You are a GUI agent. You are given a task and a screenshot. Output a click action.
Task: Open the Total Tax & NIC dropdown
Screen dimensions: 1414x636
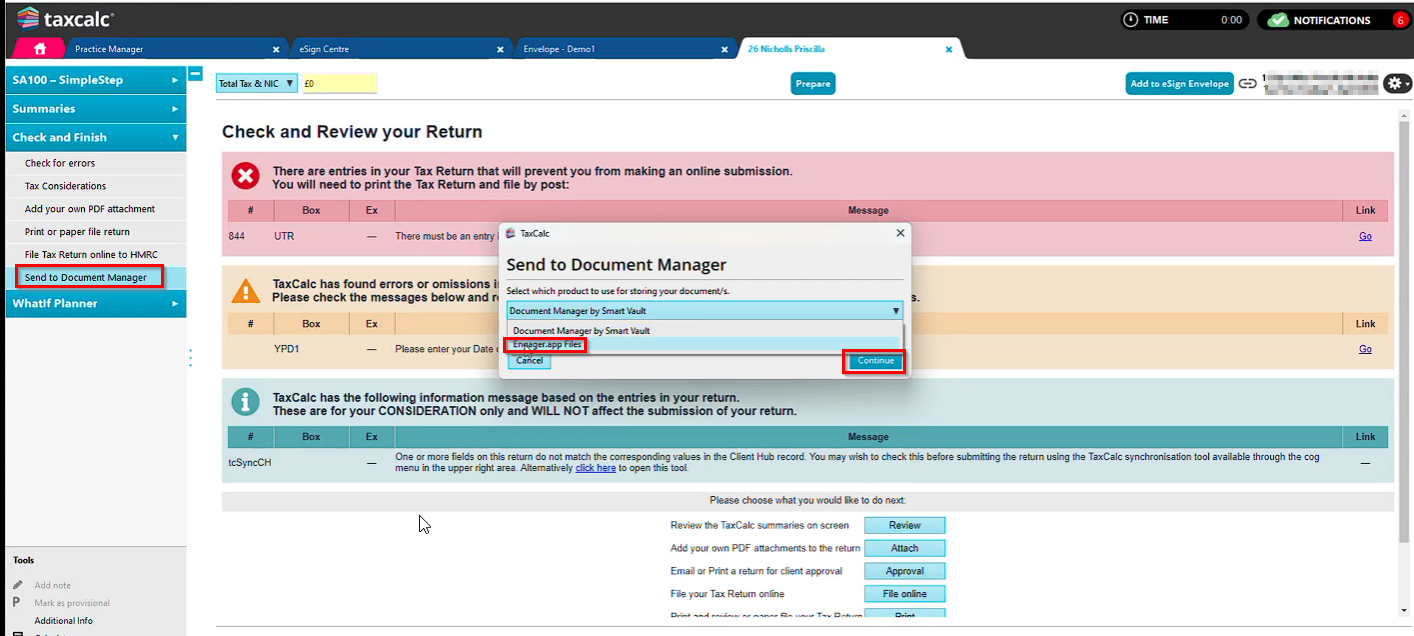257,84
